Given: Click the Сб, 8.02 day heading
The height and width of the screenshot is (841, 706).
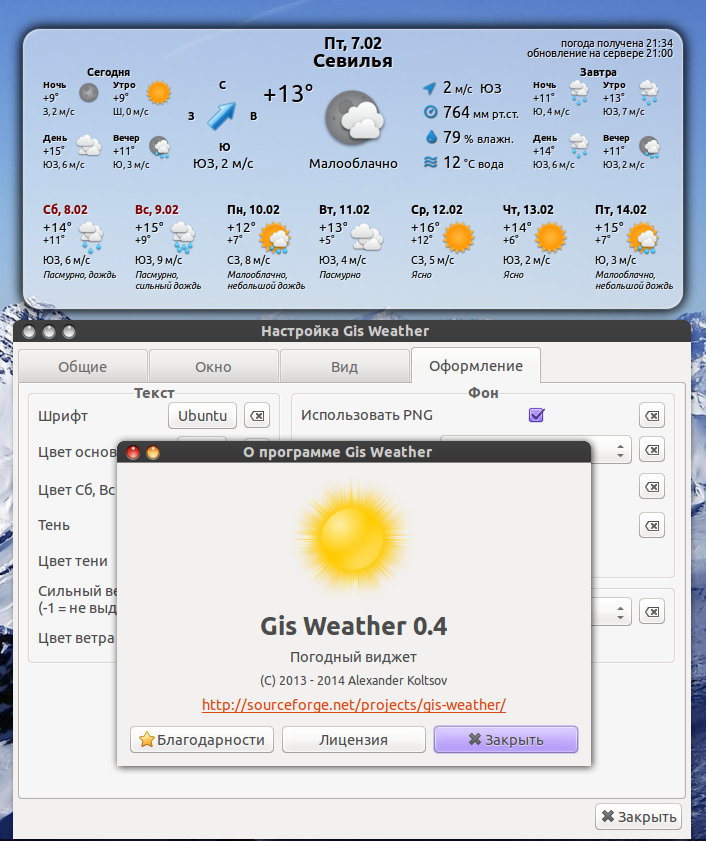Looking at the screenshot, I should (x=65, y=209).
